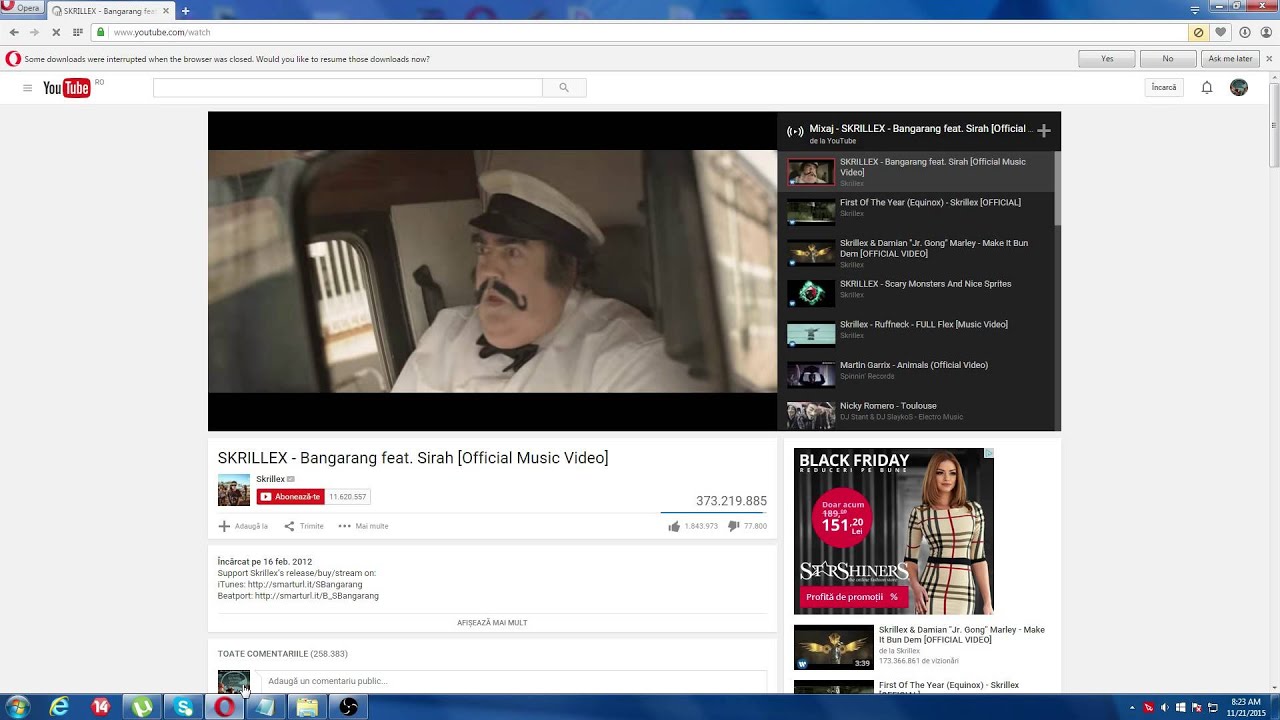The width and height of the screenshot is (1280, 720).
Task: Expand description with AFIȘEAZĂ MAI MULT
Action: click(x=492, y=623)
